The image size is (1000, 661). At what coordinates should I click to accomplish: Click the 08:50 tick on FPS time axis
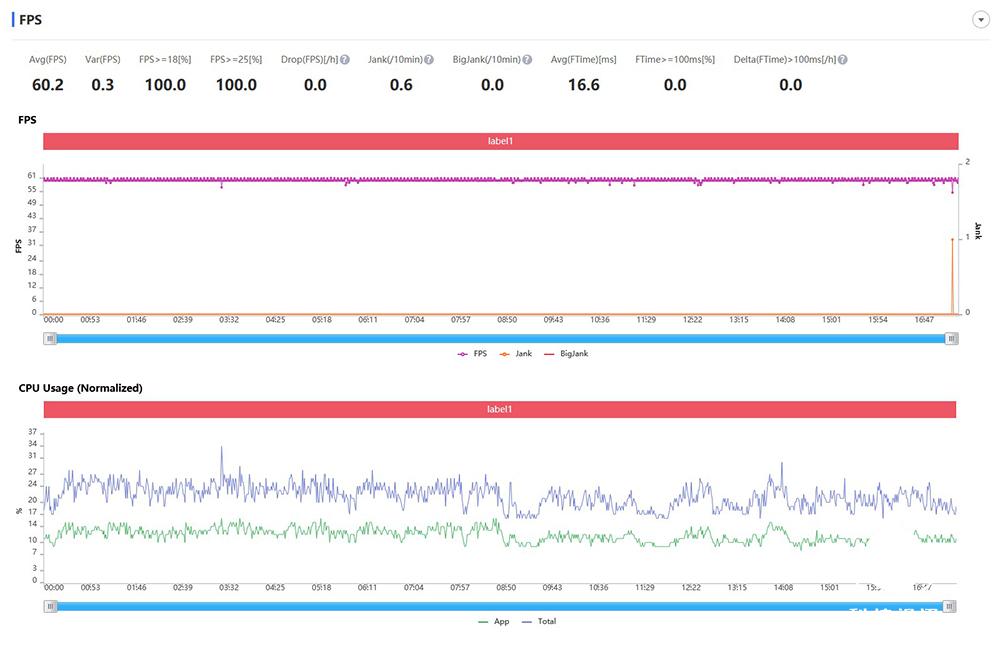point(507,320)
